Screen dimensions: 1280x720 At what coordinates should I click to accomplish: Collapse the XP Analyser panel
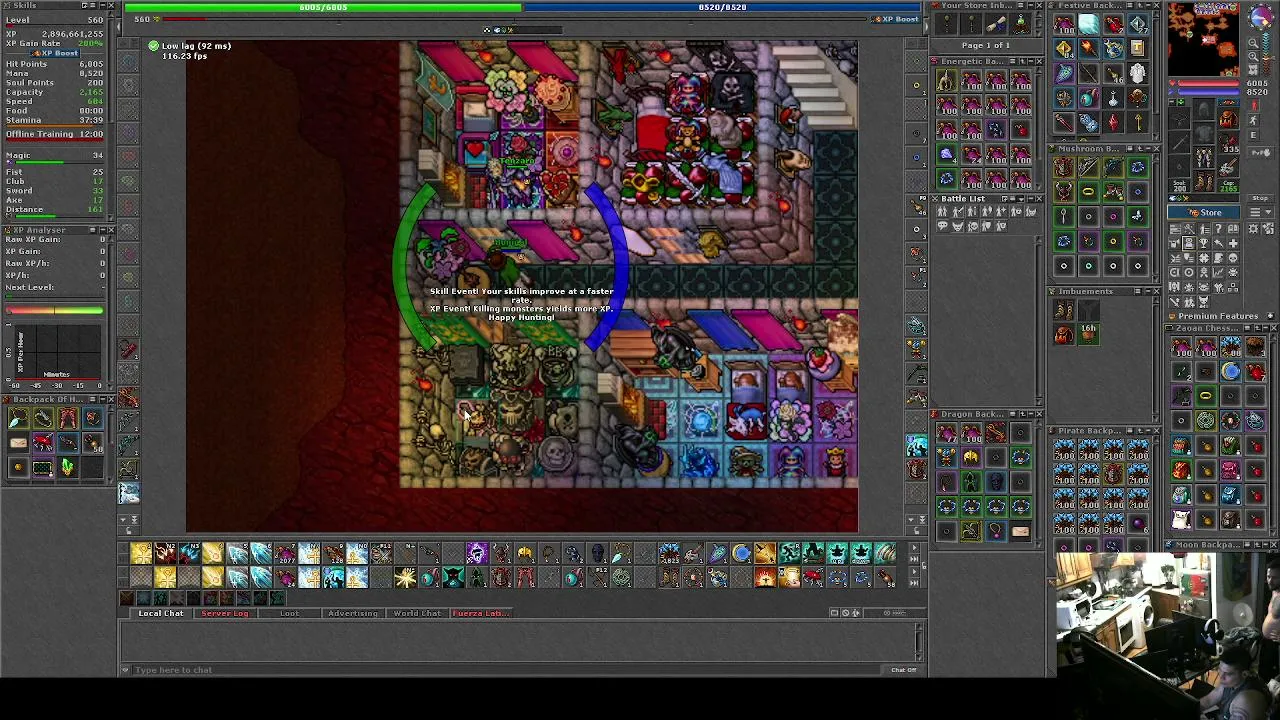coord(102,231)
